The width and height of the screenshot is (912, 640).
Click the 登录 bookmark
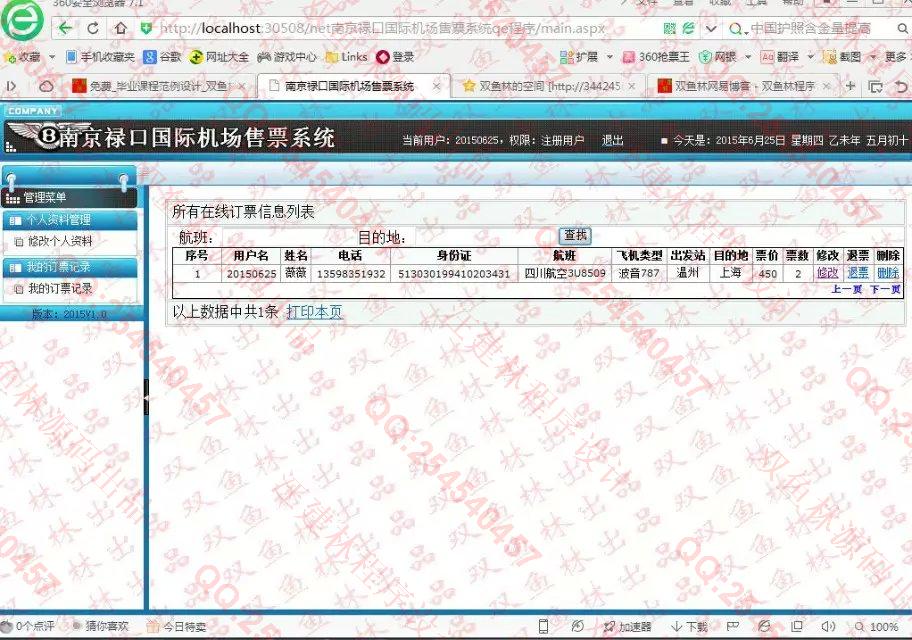tap(396, 57)
